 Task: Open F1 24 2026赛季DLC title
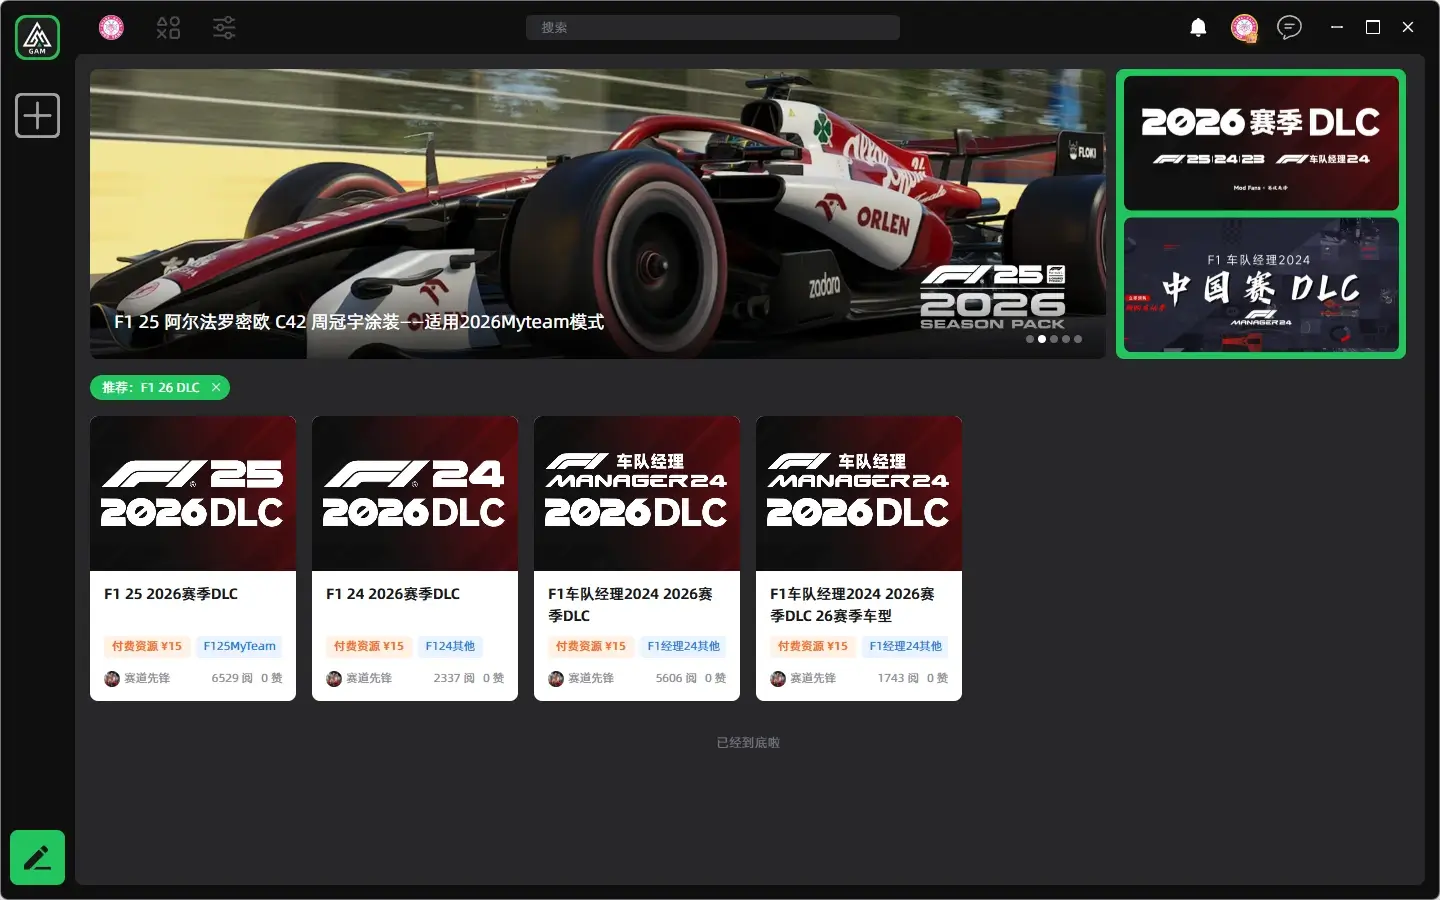point(393,594)
